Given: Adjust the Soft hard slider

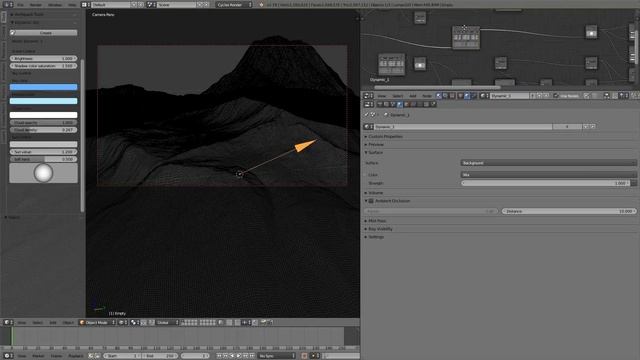Looking at the screenshot, I should (43, 159).
